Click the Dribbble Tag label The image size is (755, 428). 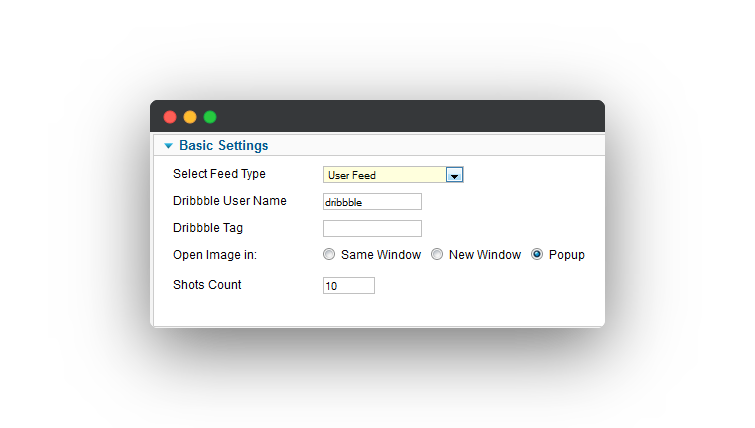pyautogui.click(x=208, y=228)
